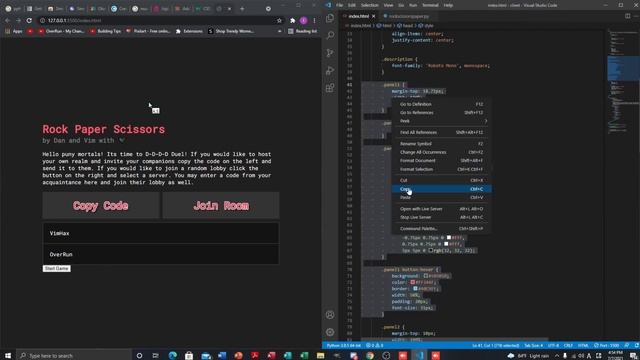Open the Accounts icon in VS Code

pos(330,315)
